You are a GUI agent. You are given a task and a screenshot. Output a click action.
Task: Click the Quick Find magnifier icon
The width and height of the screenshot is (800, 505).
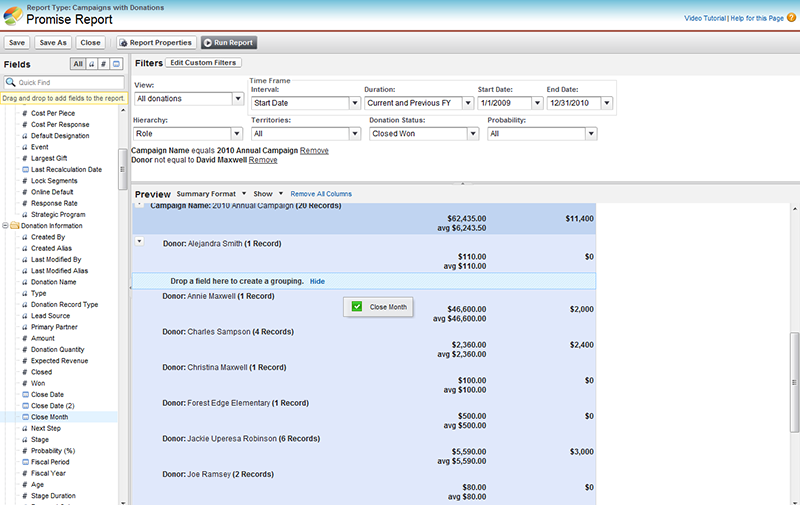click(x=11, y=82)
